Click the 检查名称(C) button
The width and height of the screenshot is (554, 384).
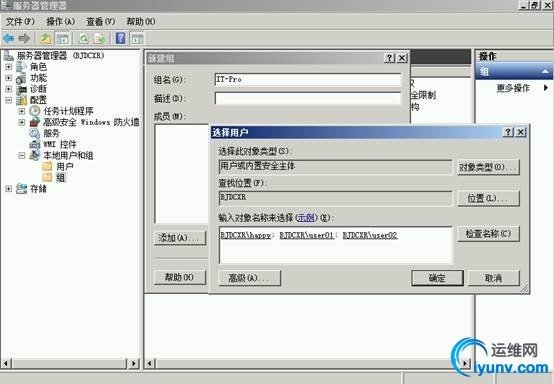coord(488,234)
